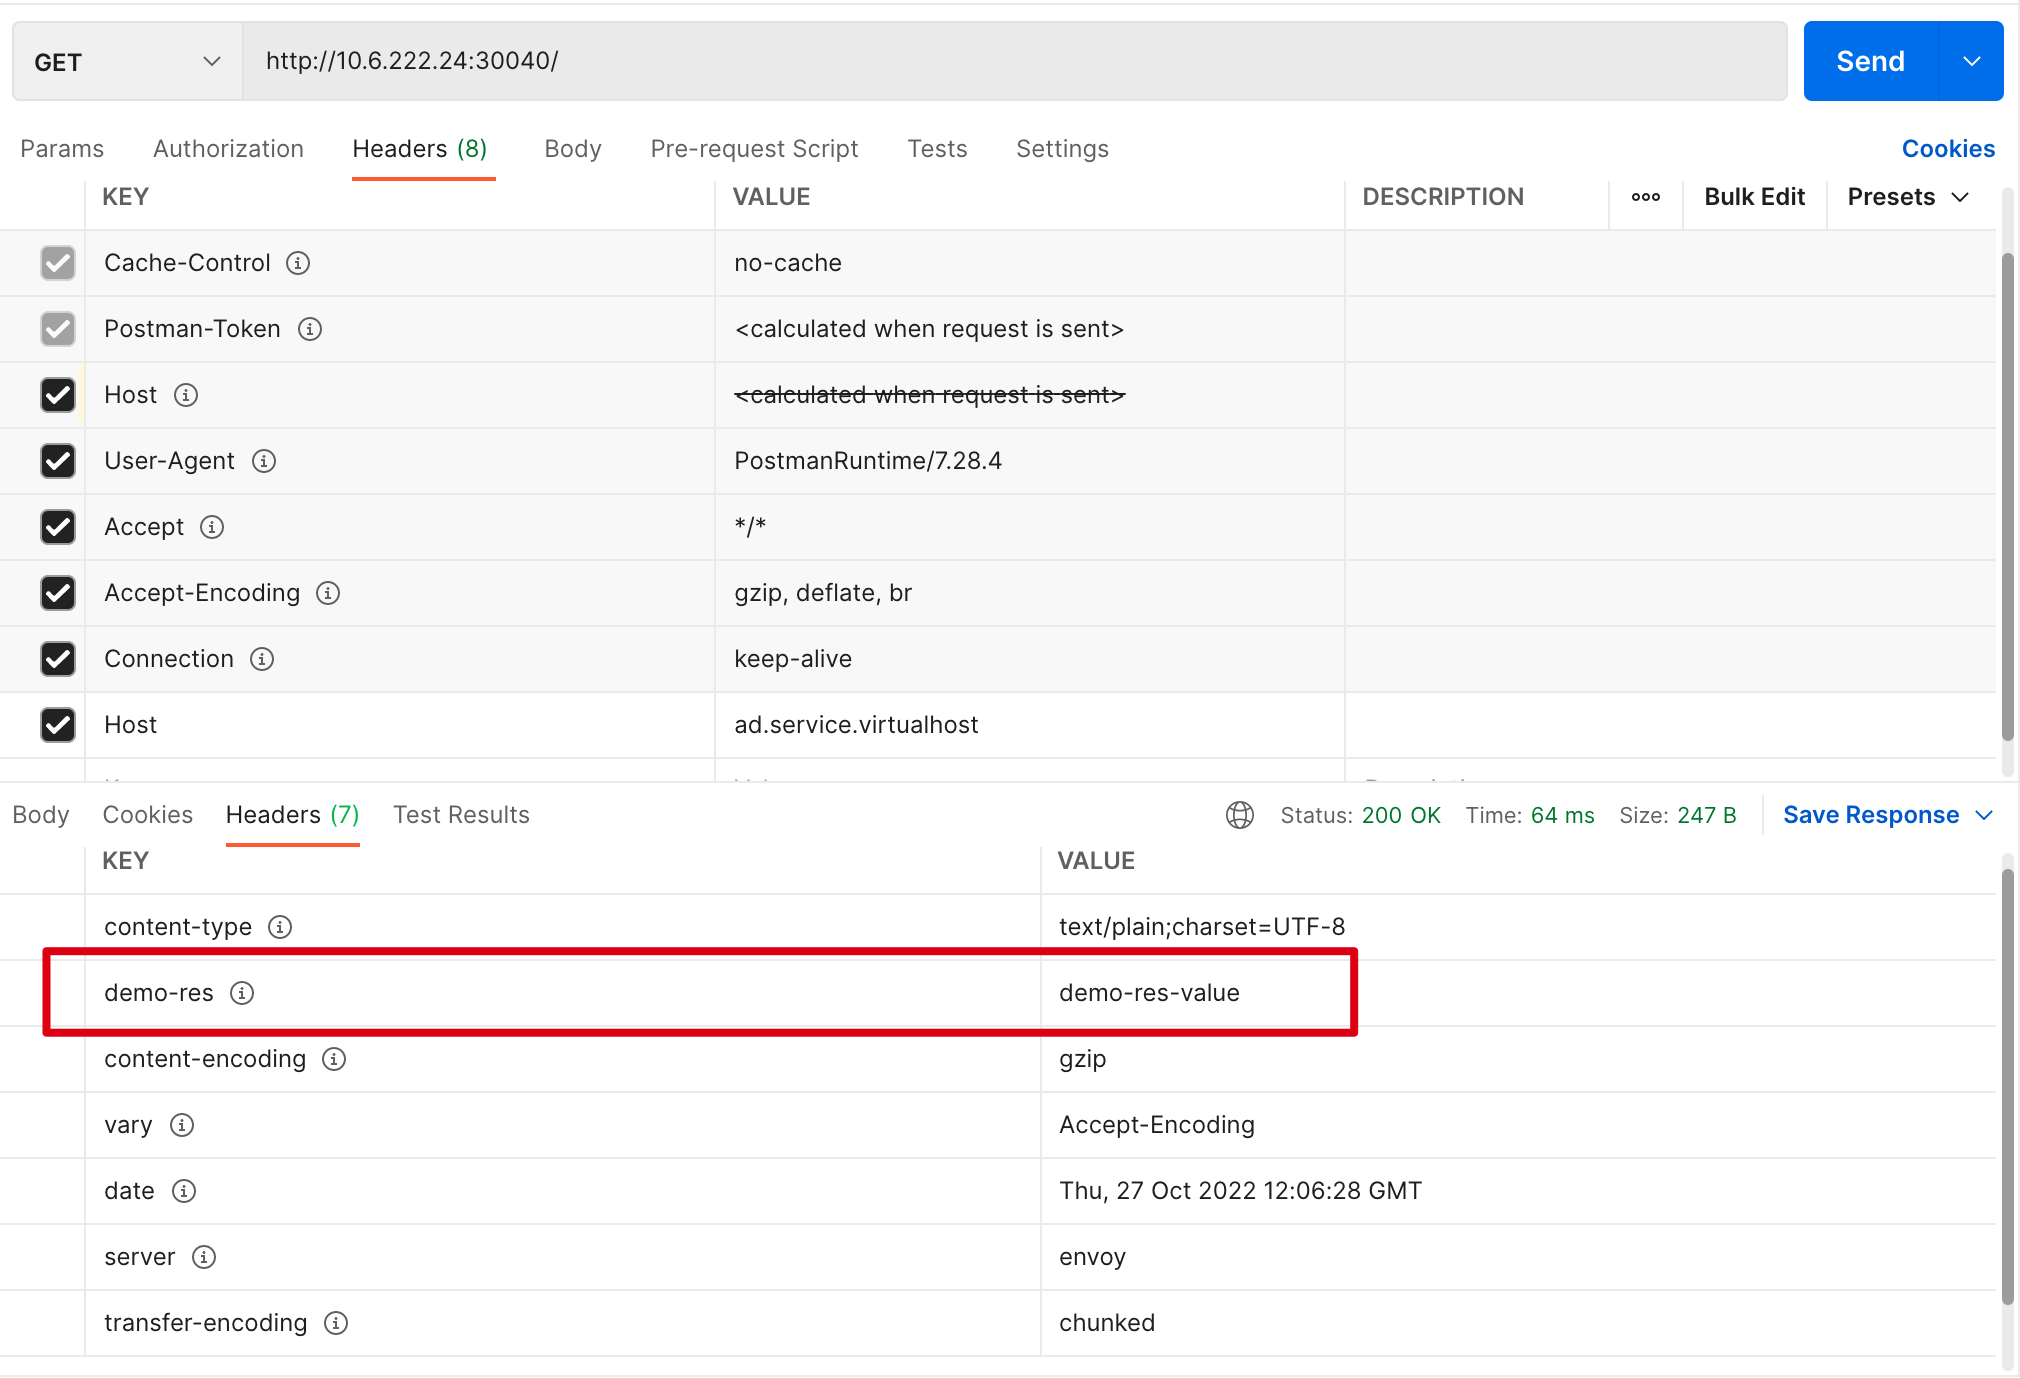
Task: Click info icon next to Connection
Action: [x=262, y=659]
